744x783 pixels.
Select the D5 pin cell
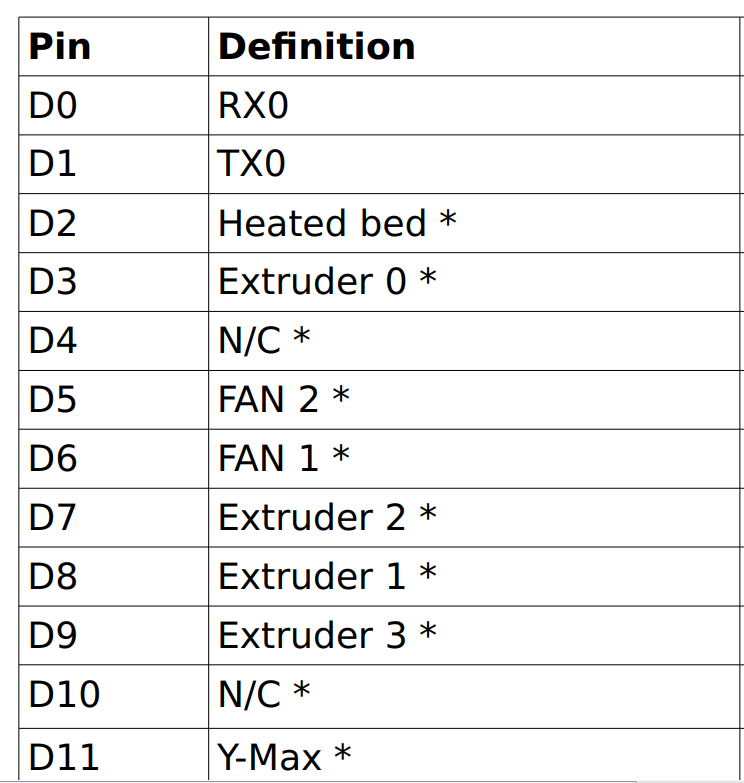[53, 400]
